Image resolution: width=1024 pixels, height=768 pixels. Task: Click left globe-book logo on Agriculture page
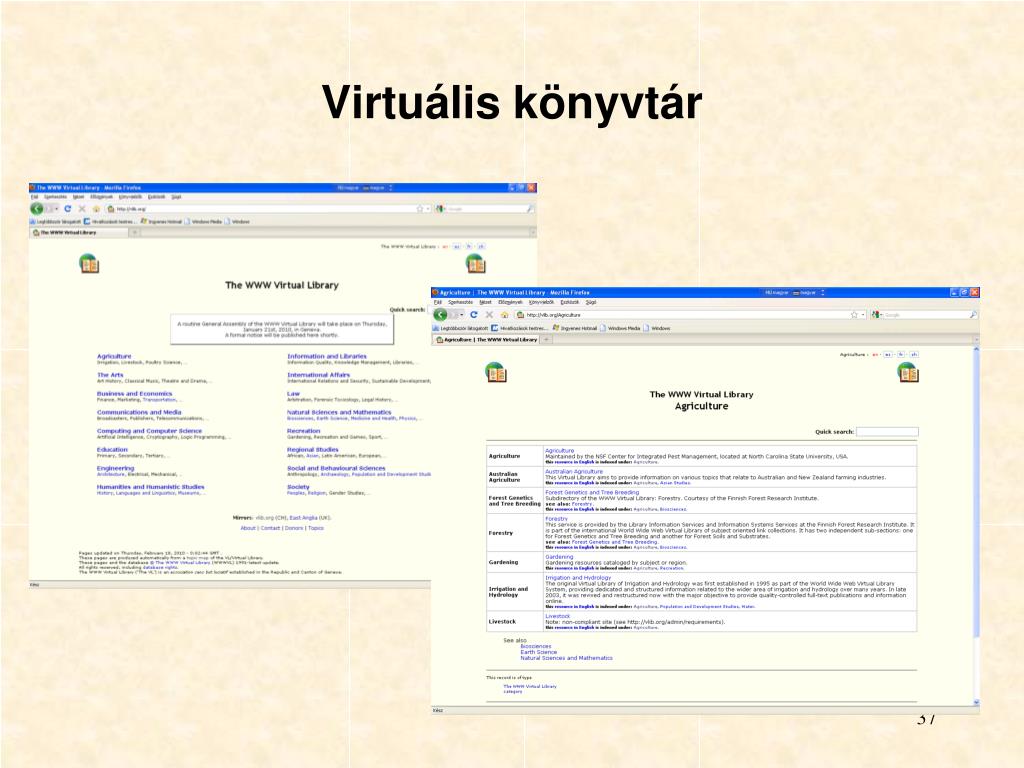coord(496,373)
